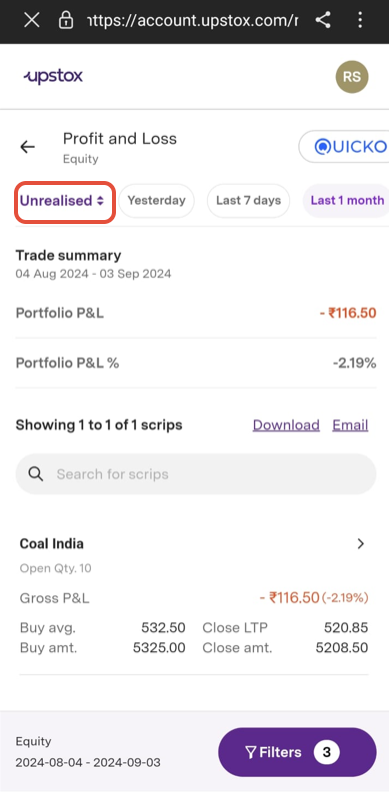Select the Last 7 days filter
This screenshot has width=389, height=797.
248,201
